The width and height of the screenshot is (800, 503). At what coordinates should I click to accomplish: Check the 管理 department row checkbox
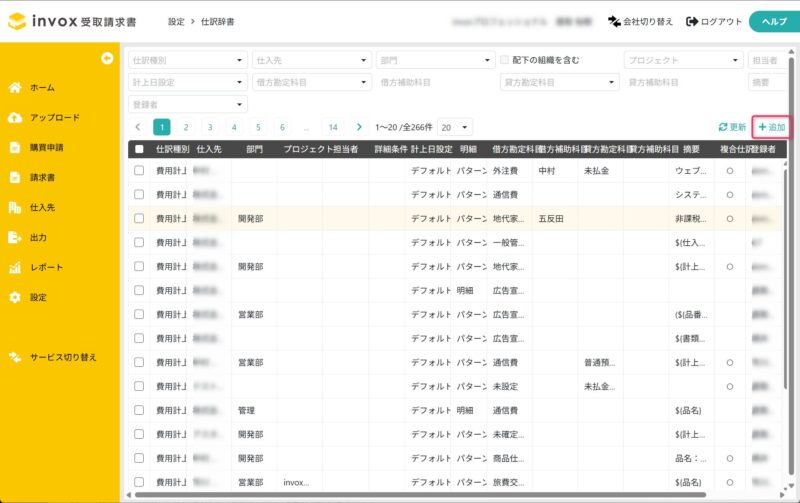139,410
